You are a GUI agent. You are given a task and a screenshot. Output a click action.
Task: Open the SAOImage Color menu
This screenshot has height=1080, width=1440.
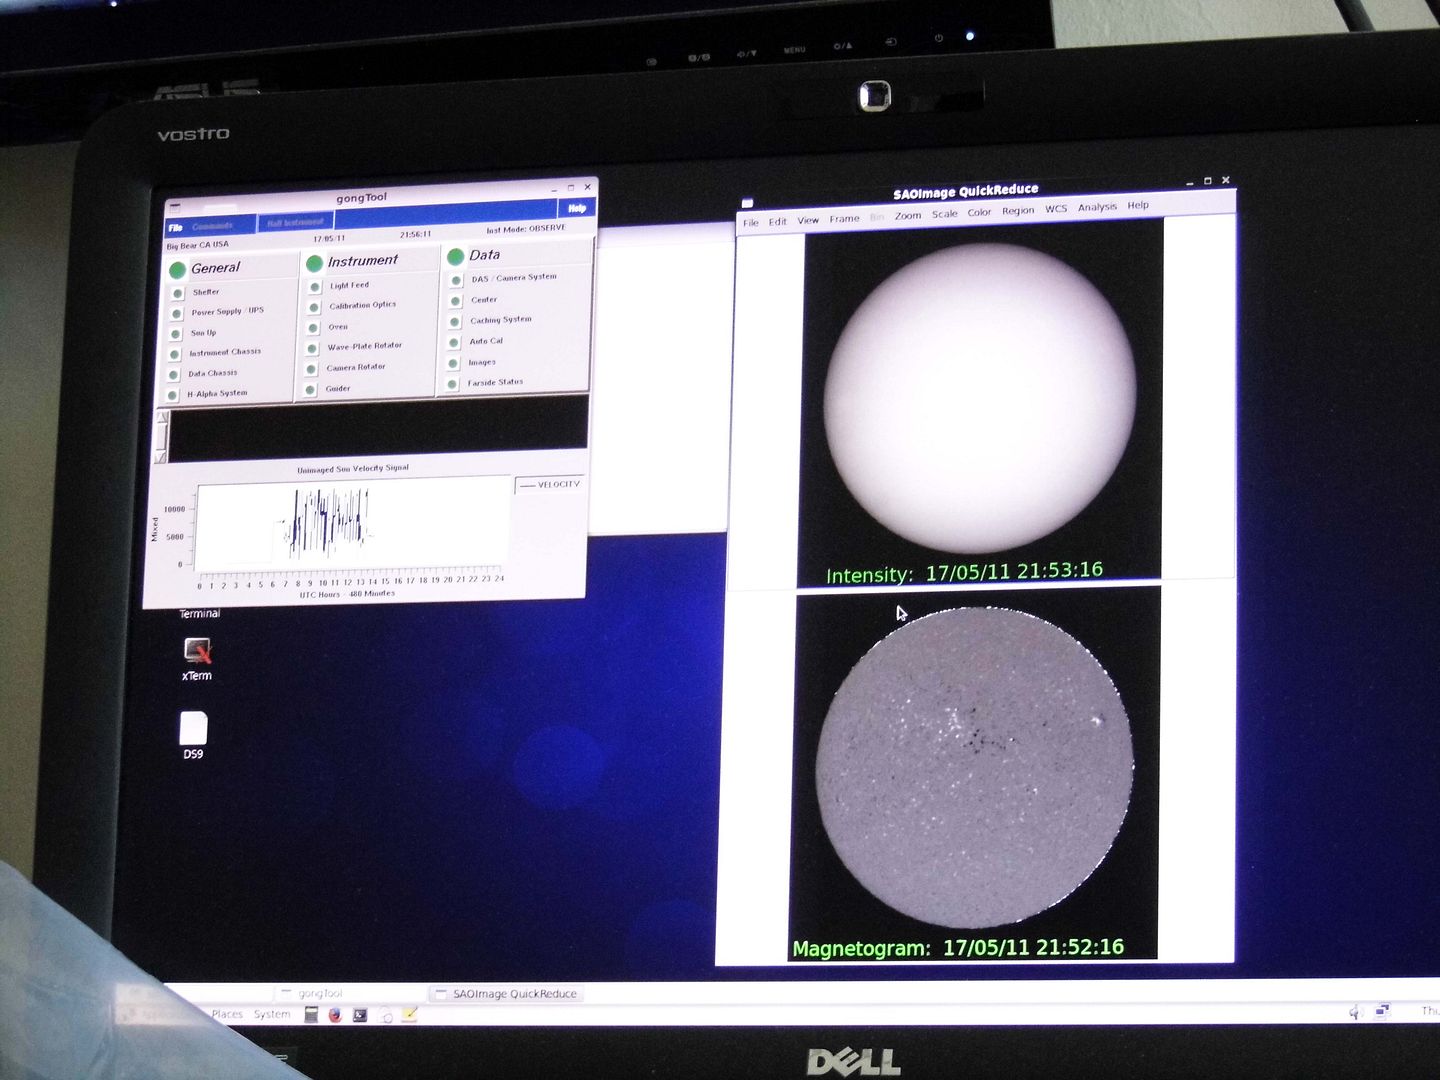click(x=979, y=213)
